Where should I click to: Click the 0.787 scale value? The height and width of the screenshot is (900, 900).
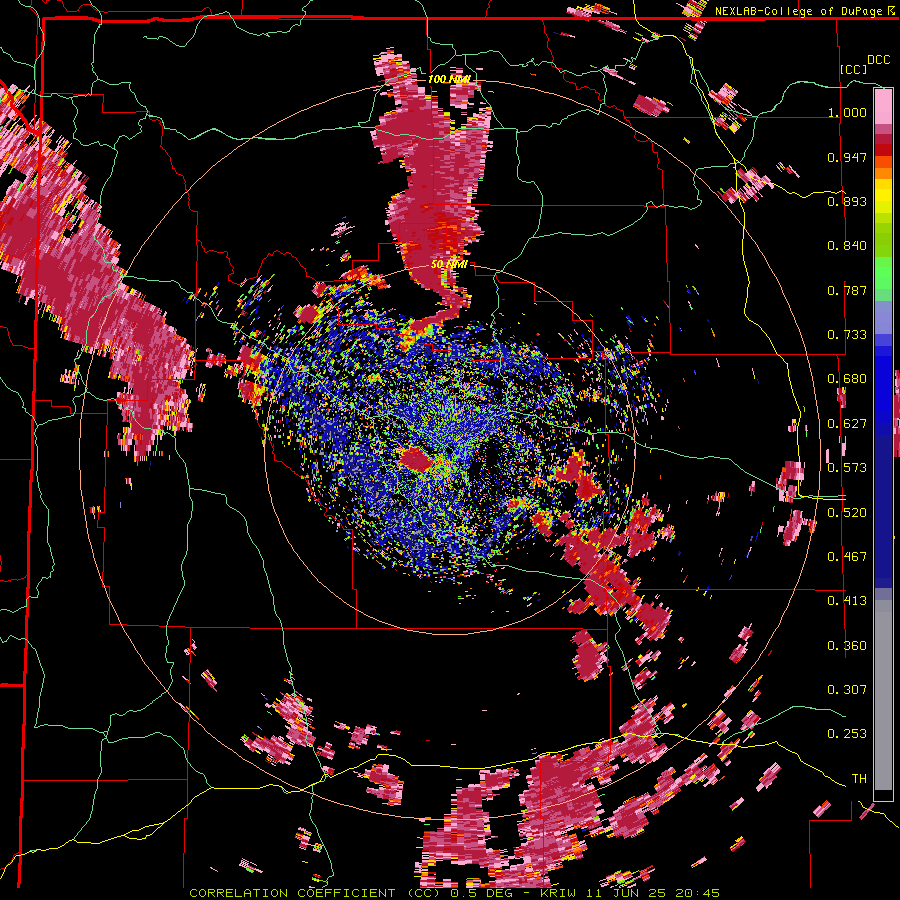pos(847,290)
